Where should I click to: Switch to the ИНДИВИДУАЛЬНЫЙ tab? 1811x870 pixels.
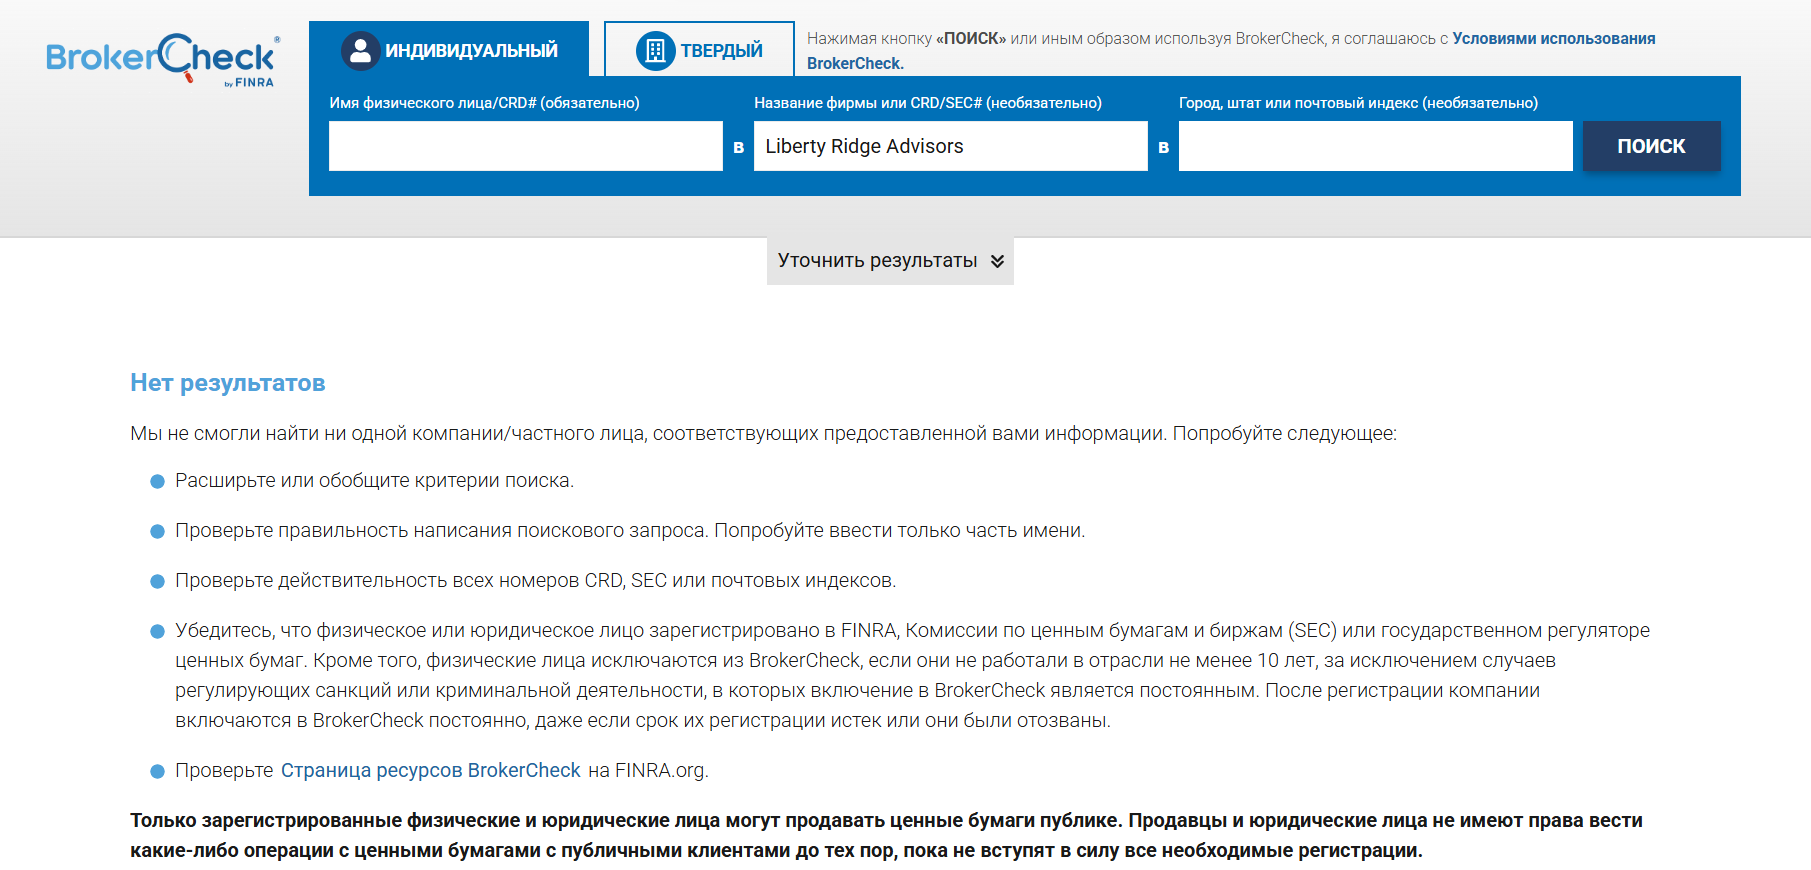449,49
